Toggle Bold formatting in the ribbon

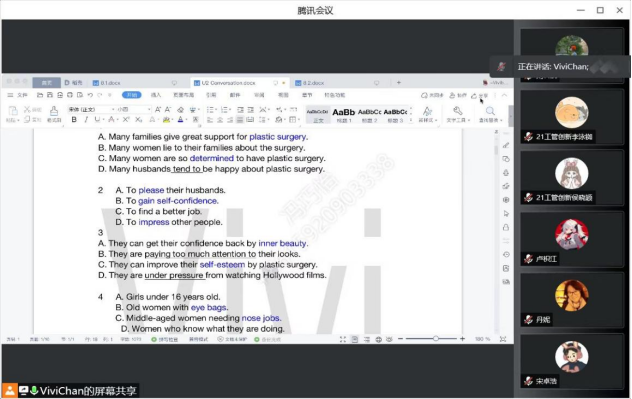pyautogui.click(x=74, y=120)
